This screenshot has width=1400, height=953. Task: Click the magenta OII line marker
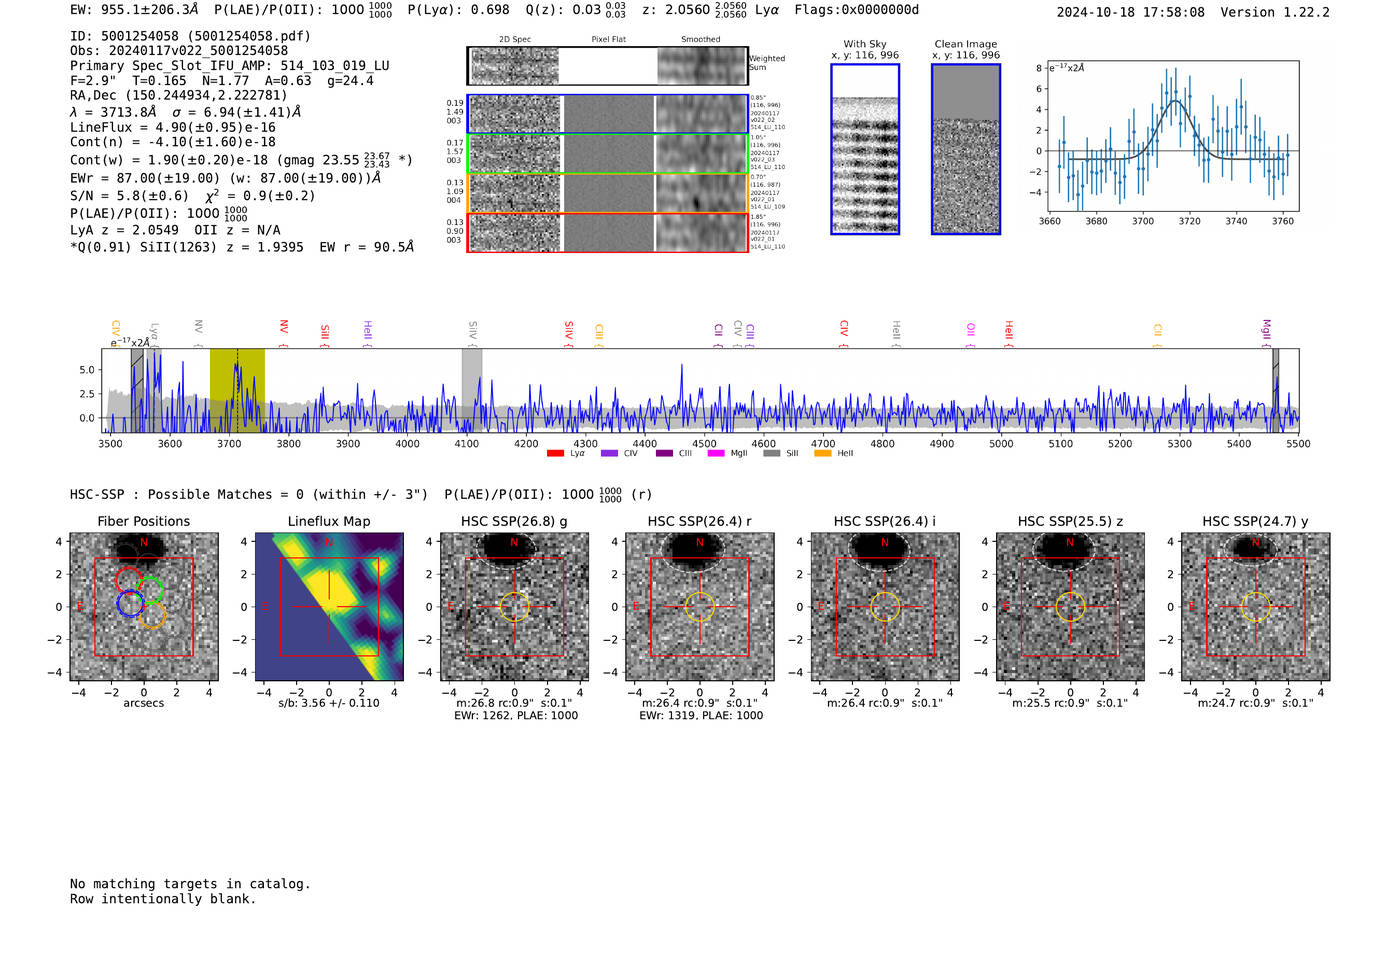(x=970, y=335)
